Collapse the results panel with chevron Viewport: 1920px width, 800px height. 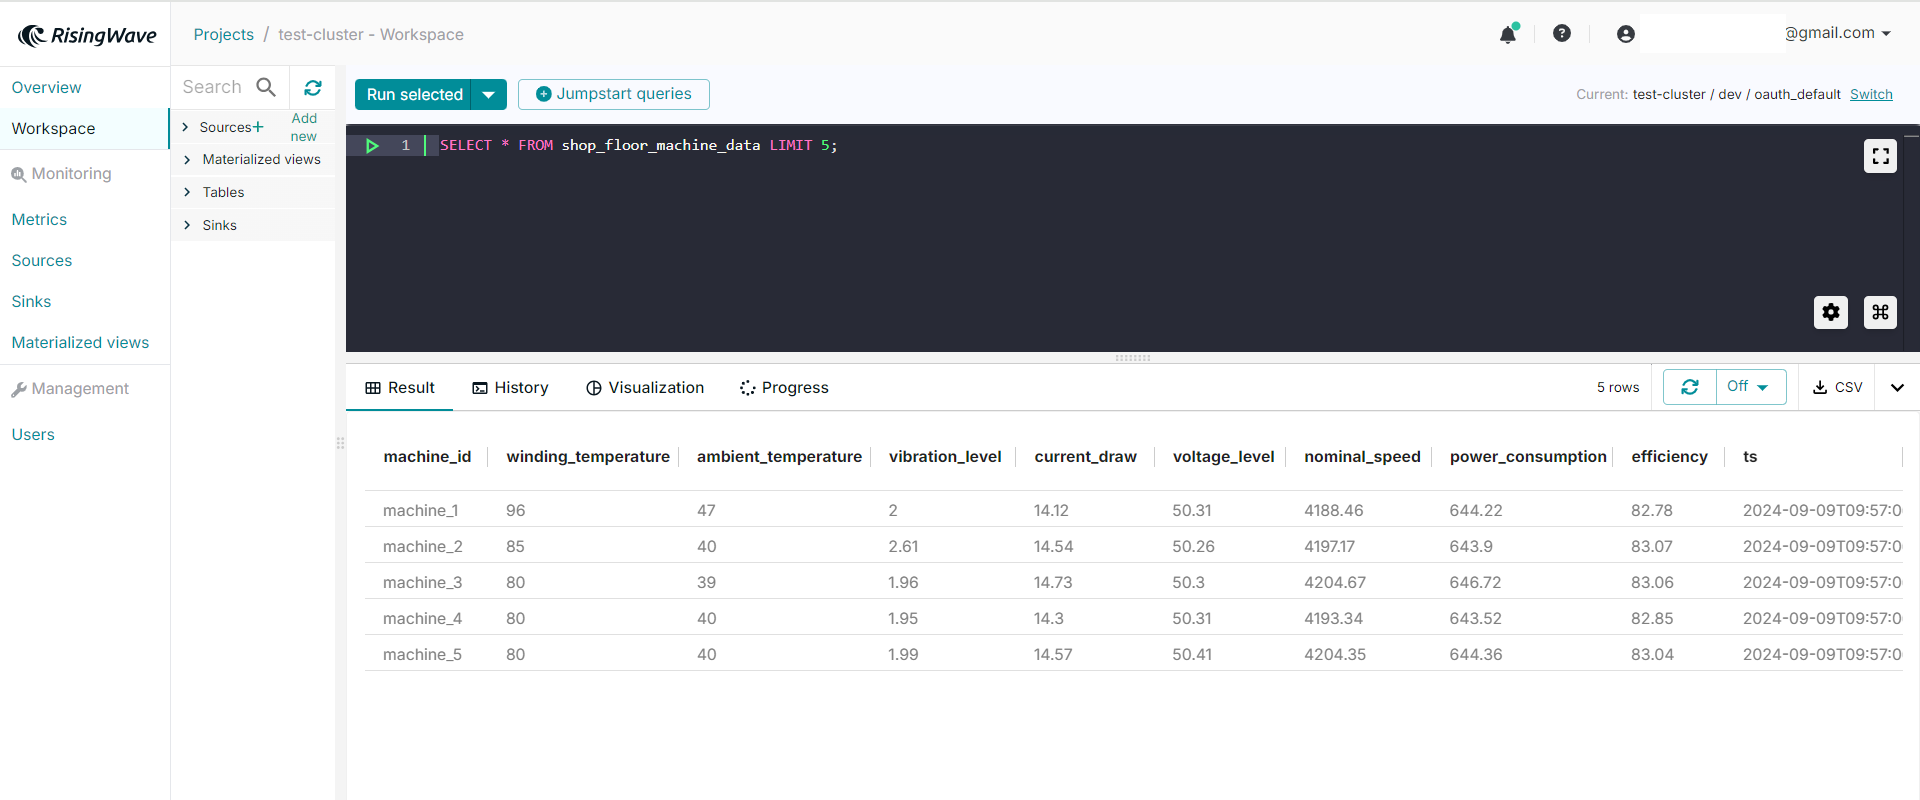[x=1897, y=388]
